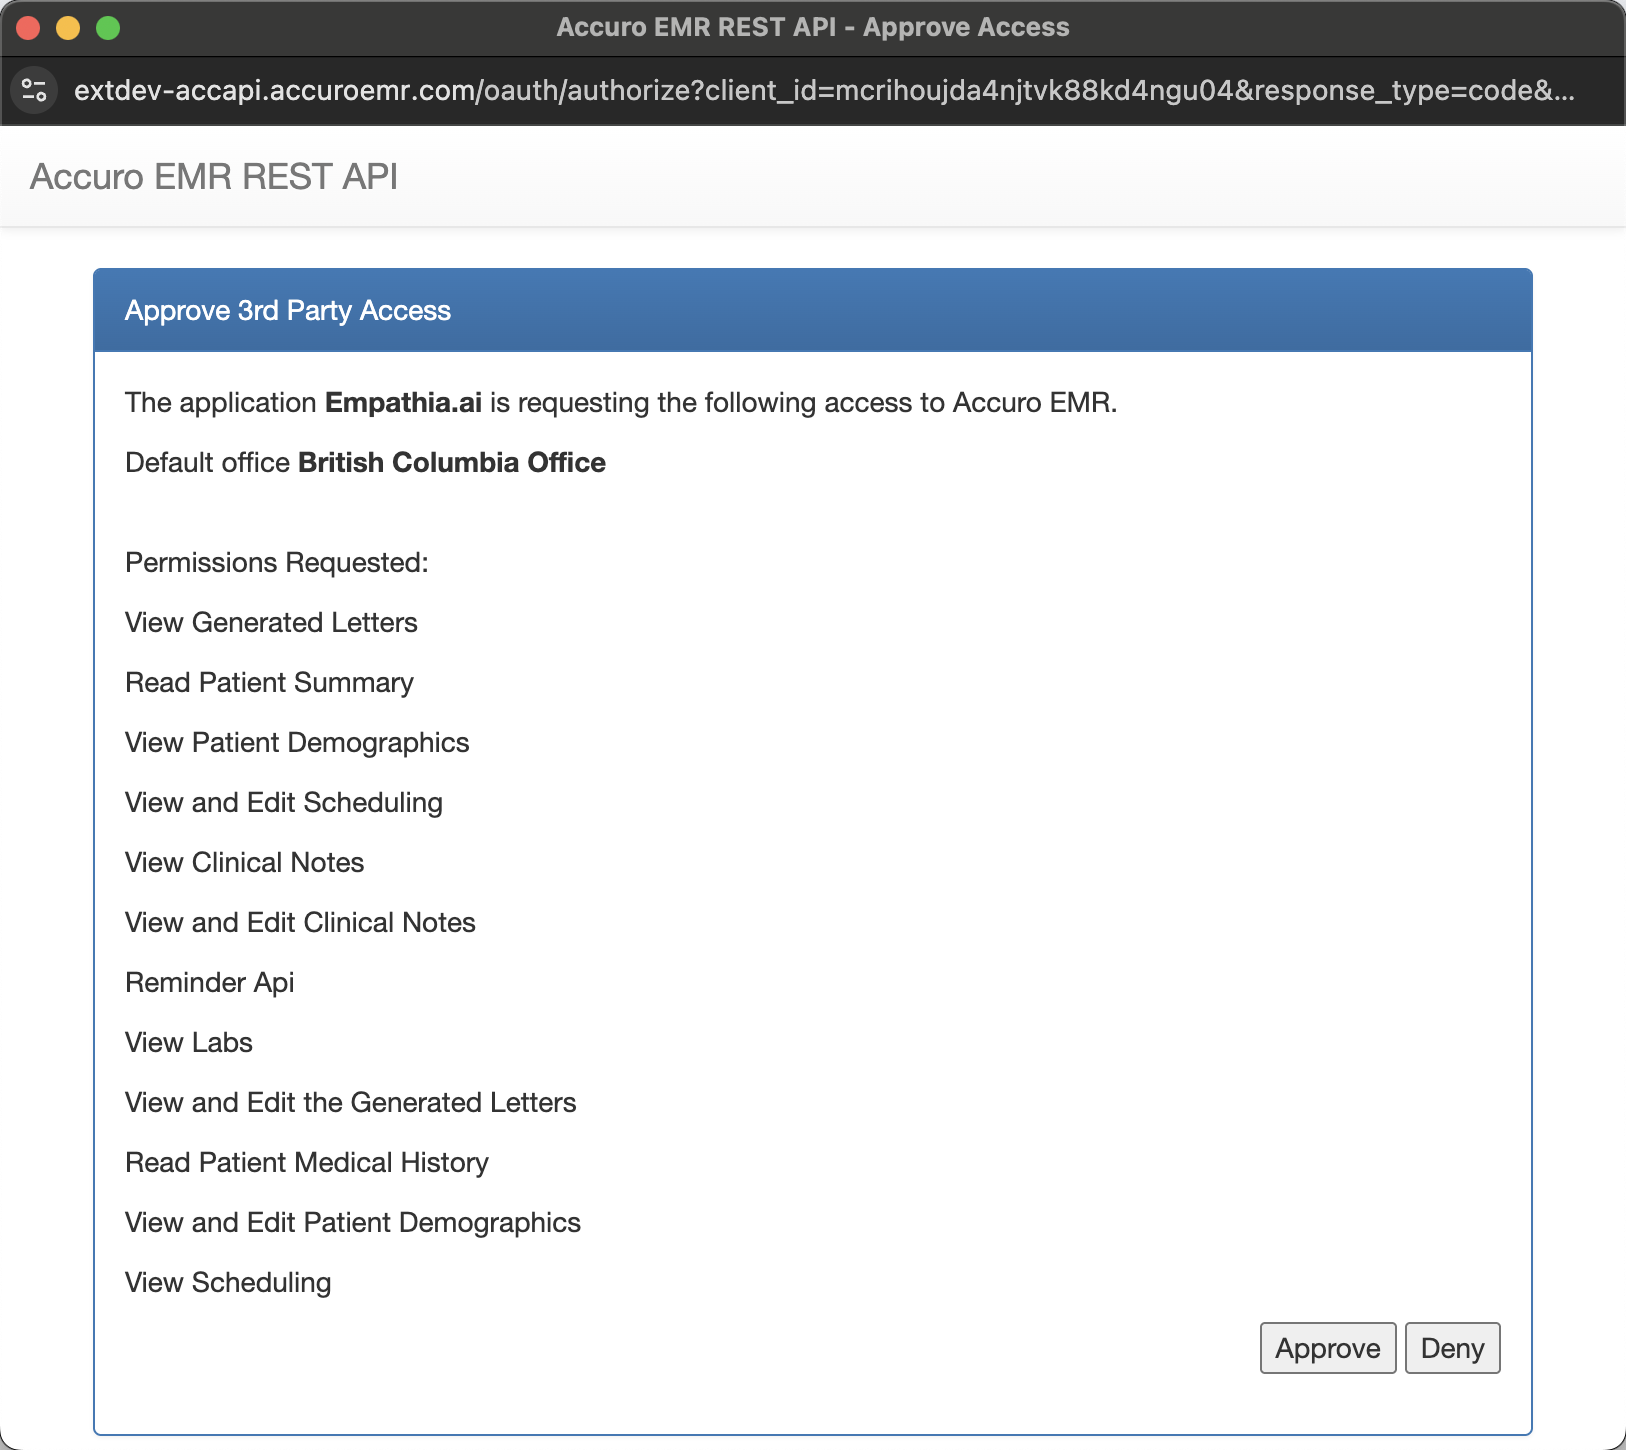
Task: Click the Permissions Requested: label
Action: click(277, 562)
